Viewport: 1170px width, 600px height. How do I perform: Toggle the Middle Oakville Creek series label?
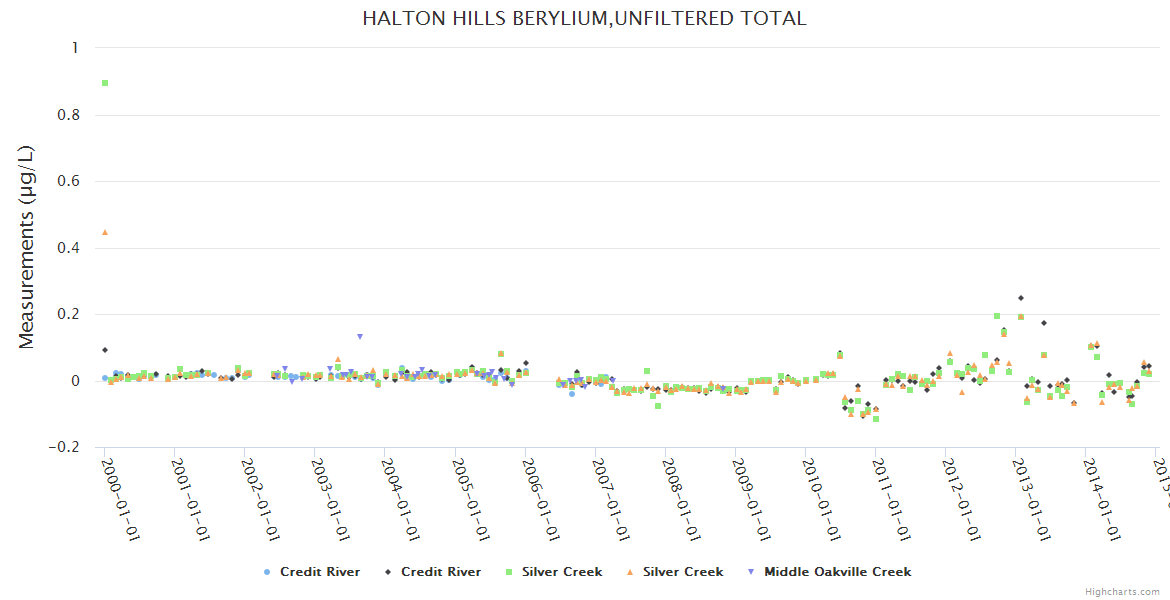(x=837, y=572)
